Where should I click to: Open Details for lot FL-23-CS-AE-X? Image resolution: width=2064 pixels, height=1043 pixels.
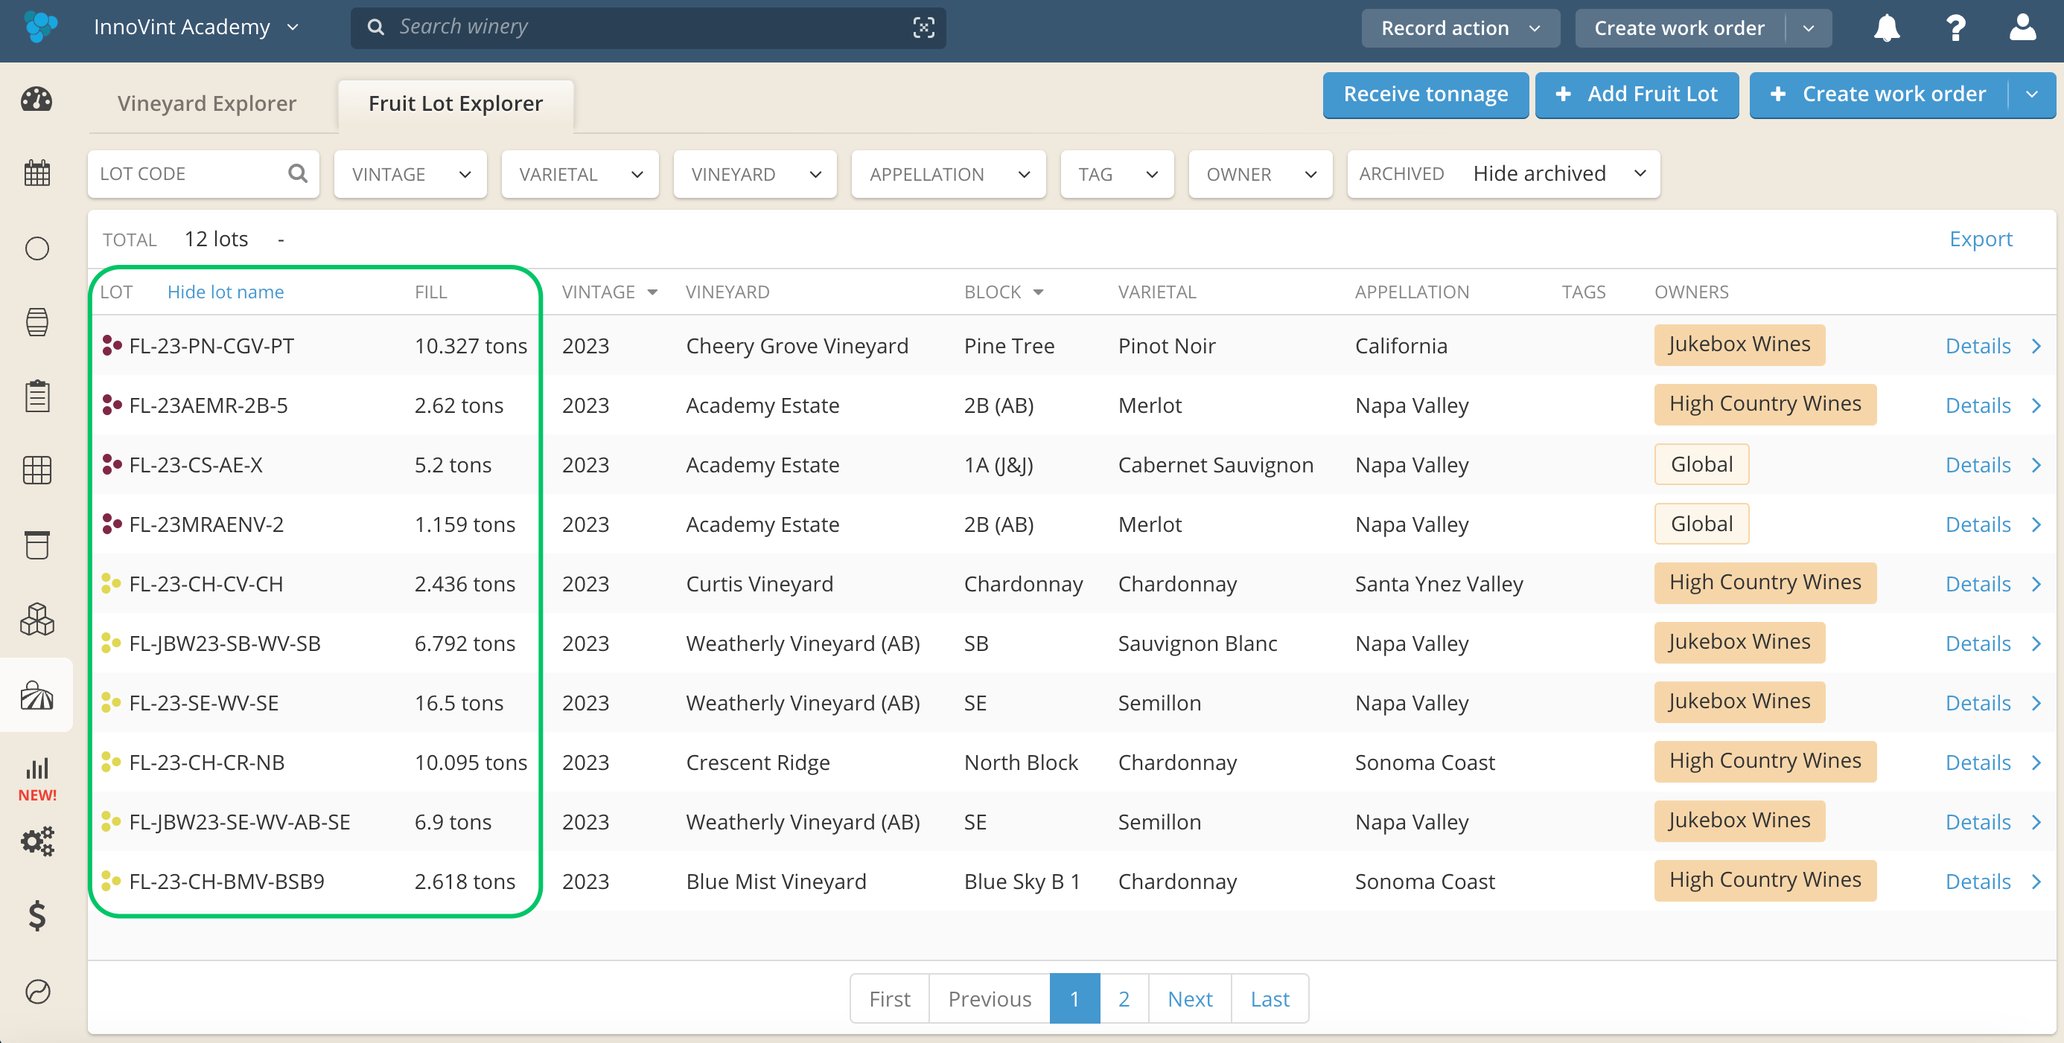pyautogui.click(x=1978, y=464)
